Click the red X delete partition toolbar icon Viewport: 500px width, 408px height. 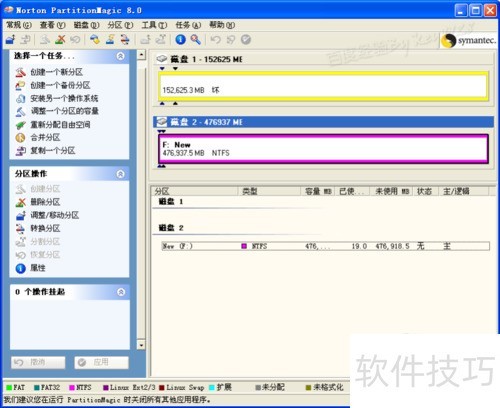tap(60, 40)
